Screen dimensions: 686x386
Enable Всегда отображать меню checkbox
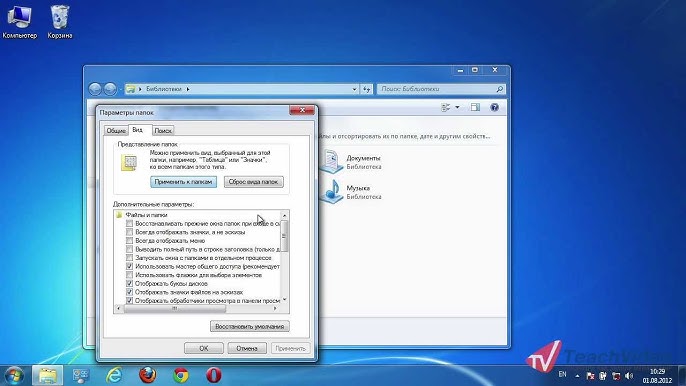[x=130, y=241]
